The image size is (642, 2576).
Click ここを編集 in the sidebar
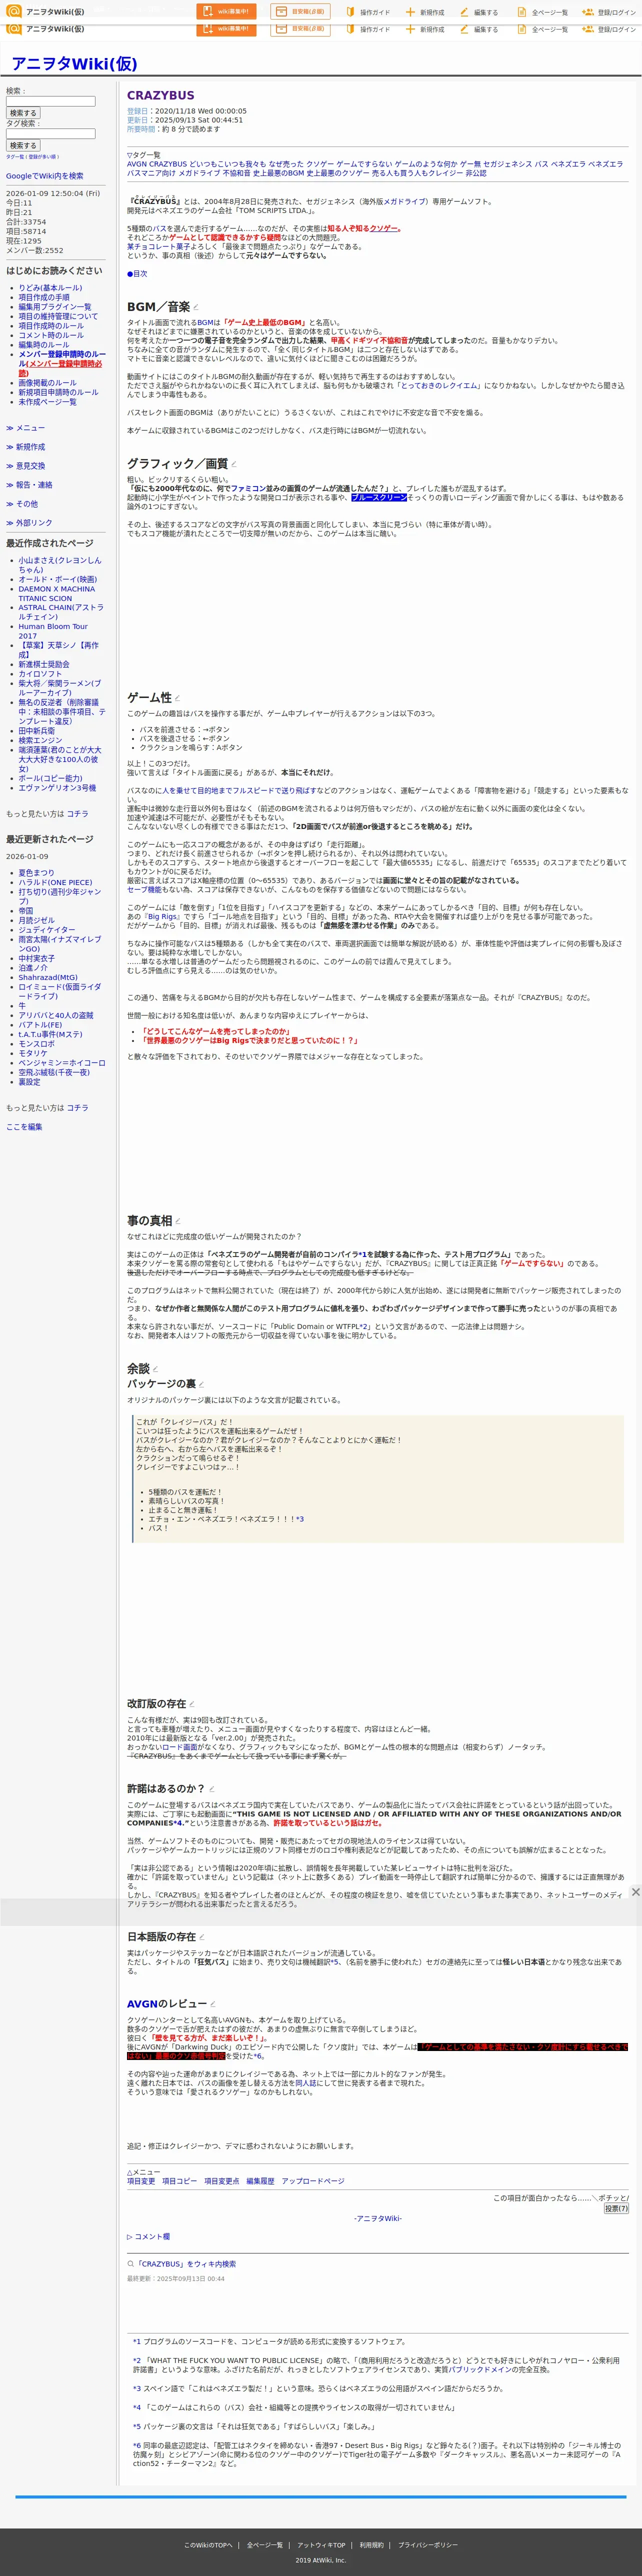click(24, 1127)
